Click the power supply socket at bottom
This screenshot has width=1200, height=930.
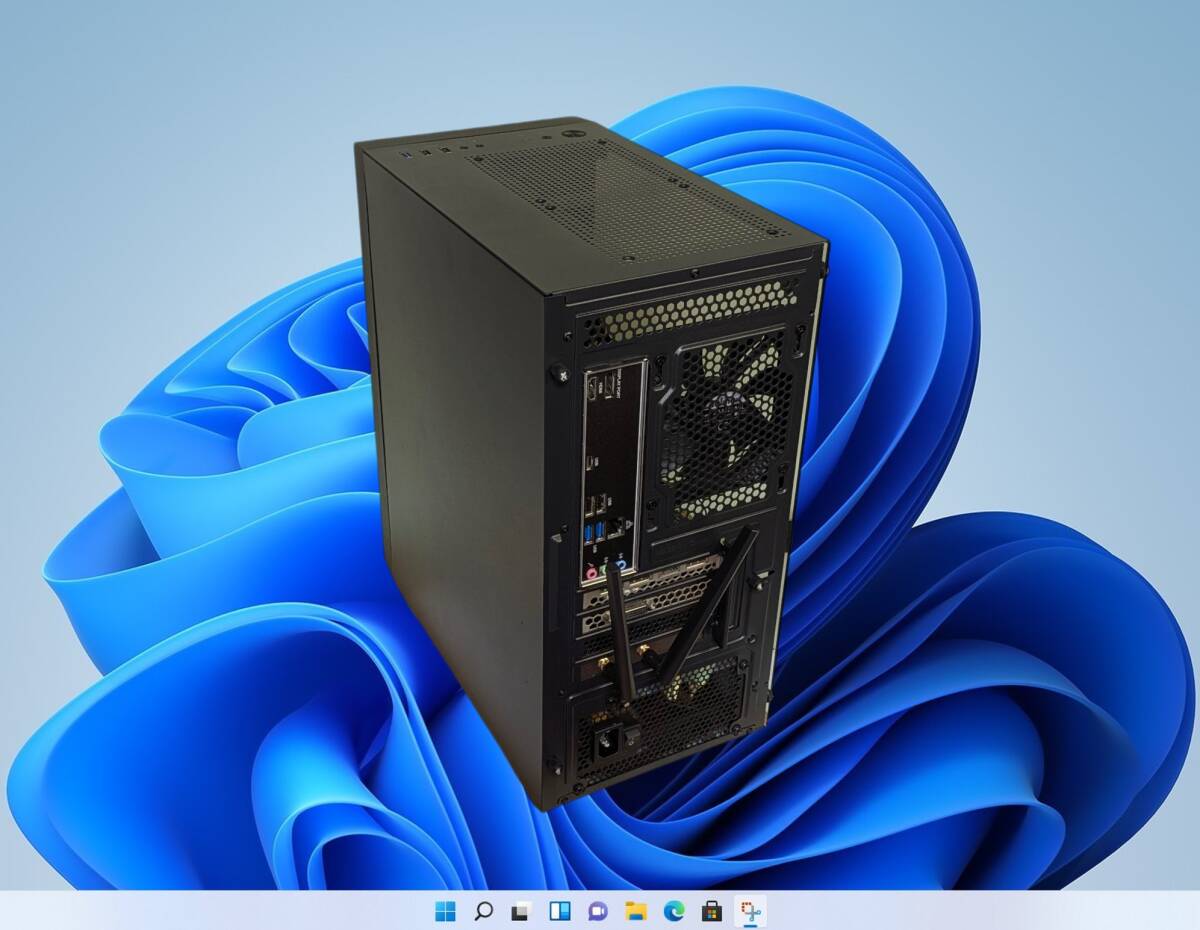[606, 743]
